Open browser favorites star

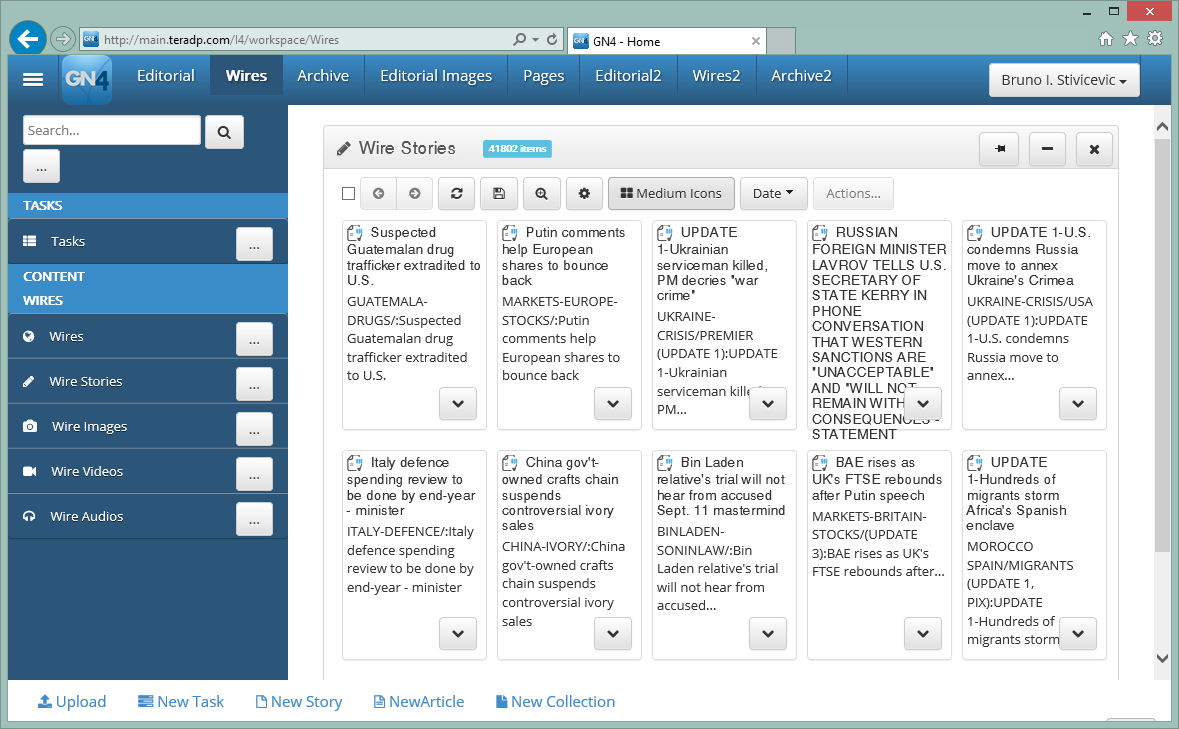(x=1130, y=38)
